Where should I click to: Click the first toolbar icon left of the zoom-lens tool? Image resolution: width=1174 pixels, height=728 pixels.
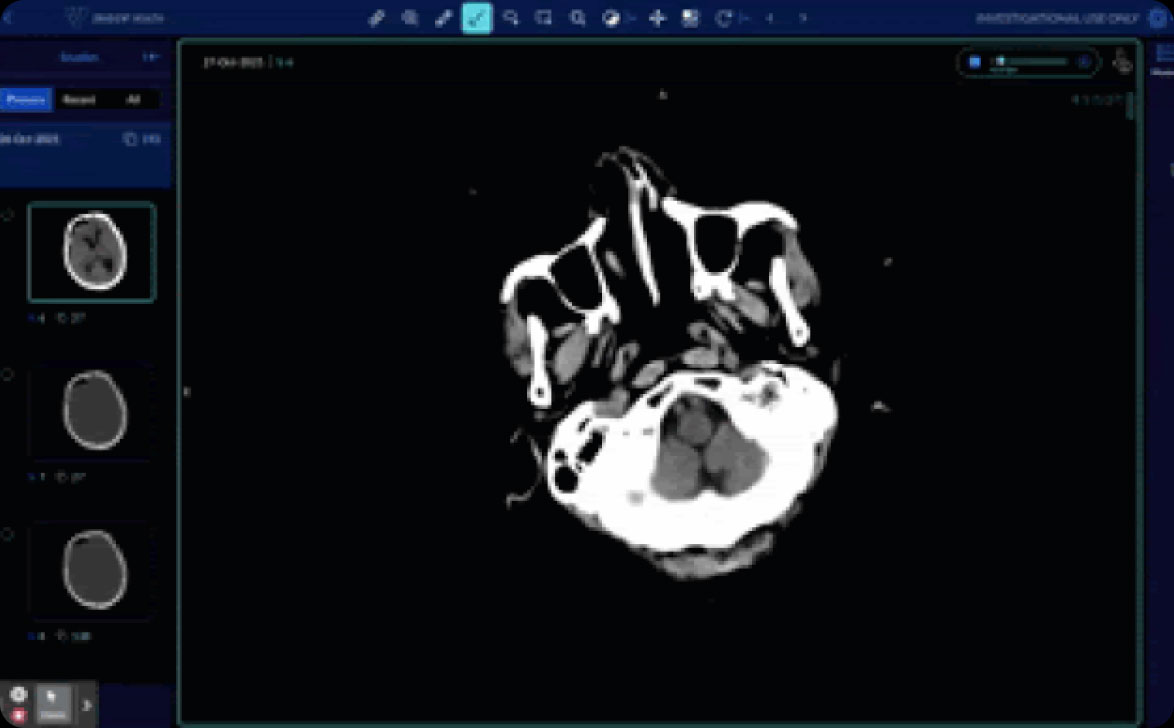coord(377,18)
